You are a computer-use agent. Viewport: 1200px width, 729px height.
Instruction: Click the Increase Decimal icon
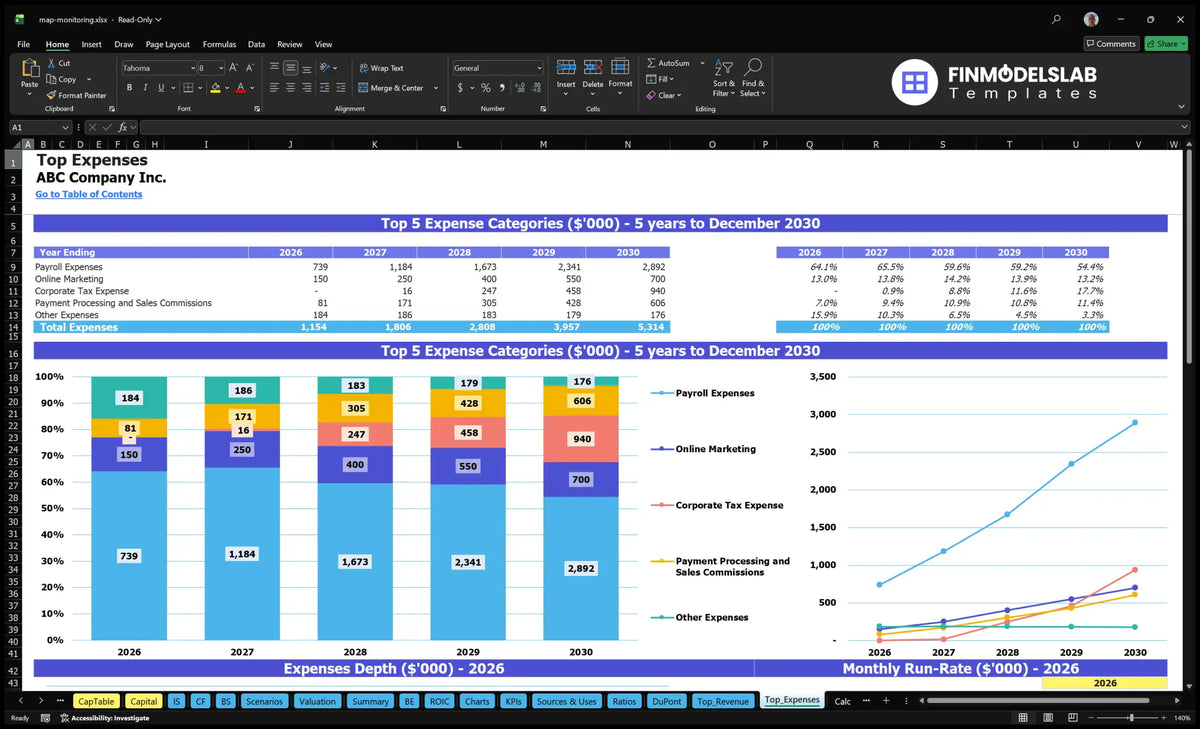(x=520, y=88)
